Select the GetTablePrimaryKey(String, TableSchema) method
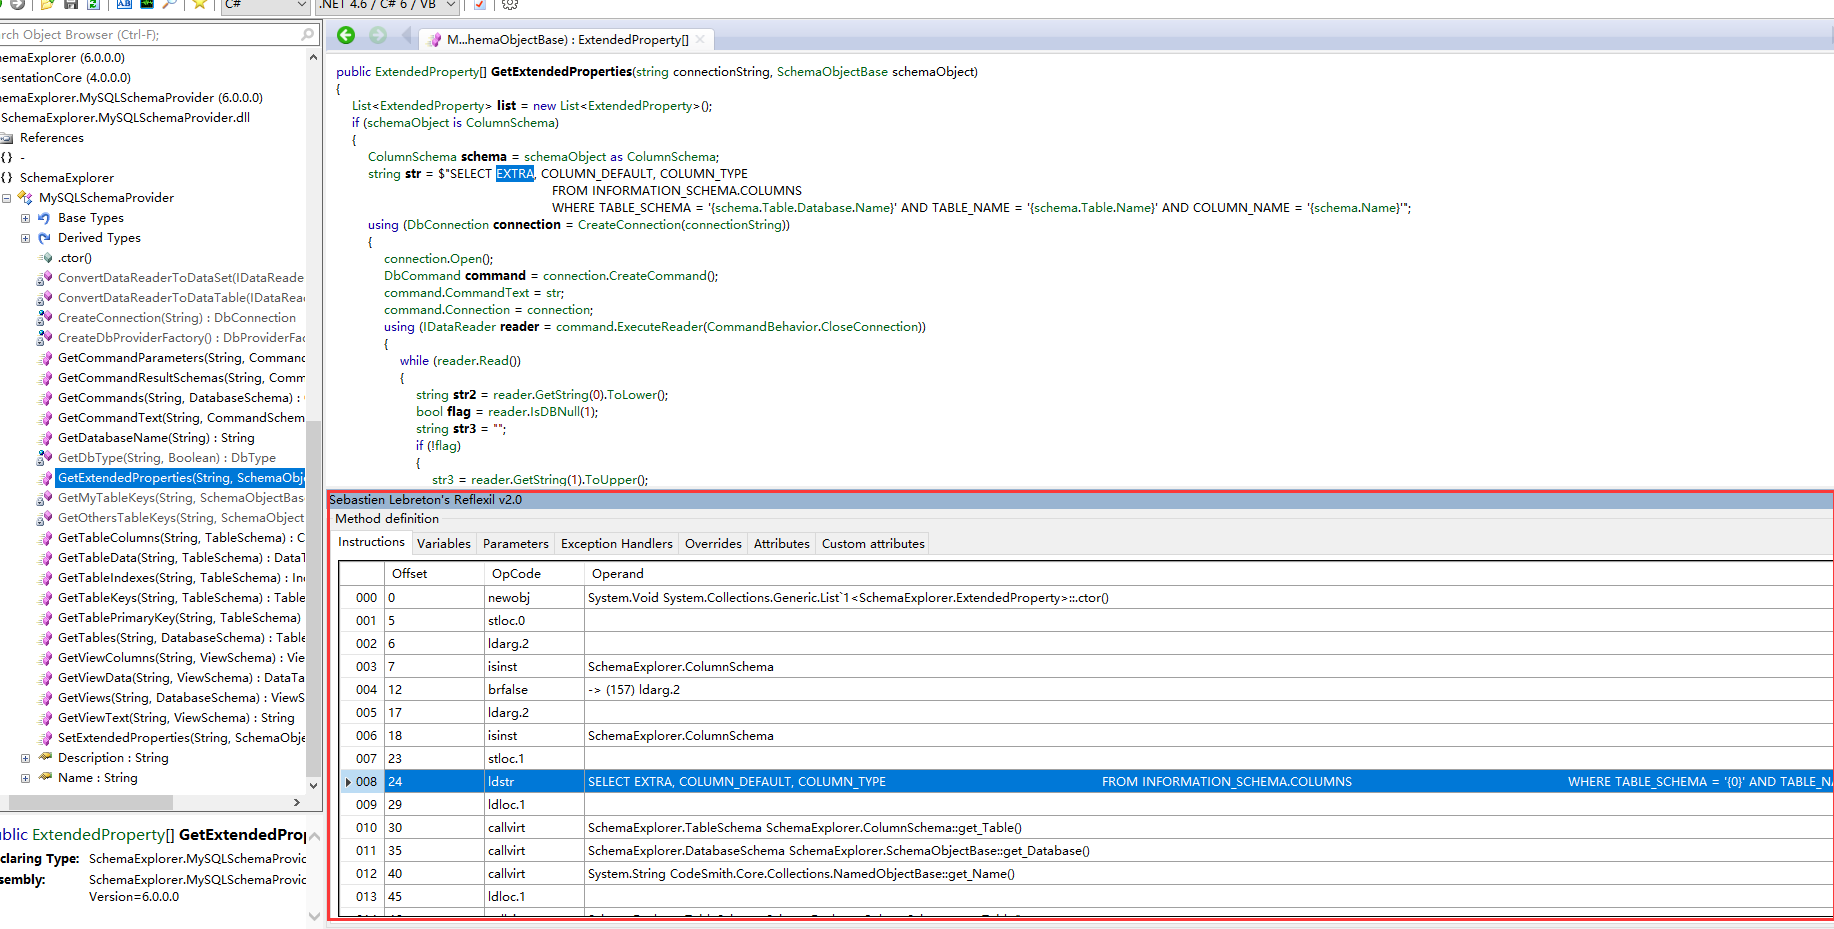Viewport: 1834px width, 929px height. click(x=179, y=618)
